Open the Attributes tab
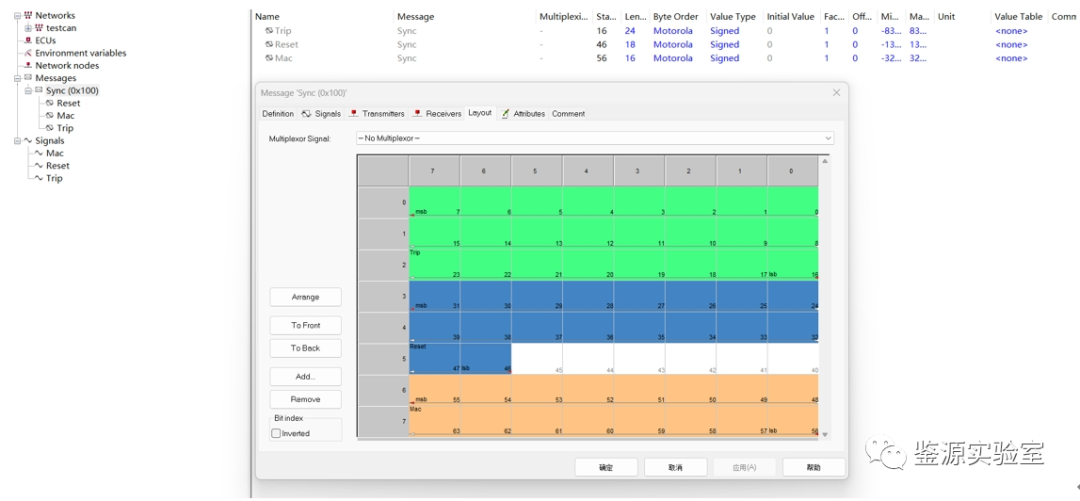Image resolution: width=1080 pixels, height=501 pixels. [x=523, y=114]
